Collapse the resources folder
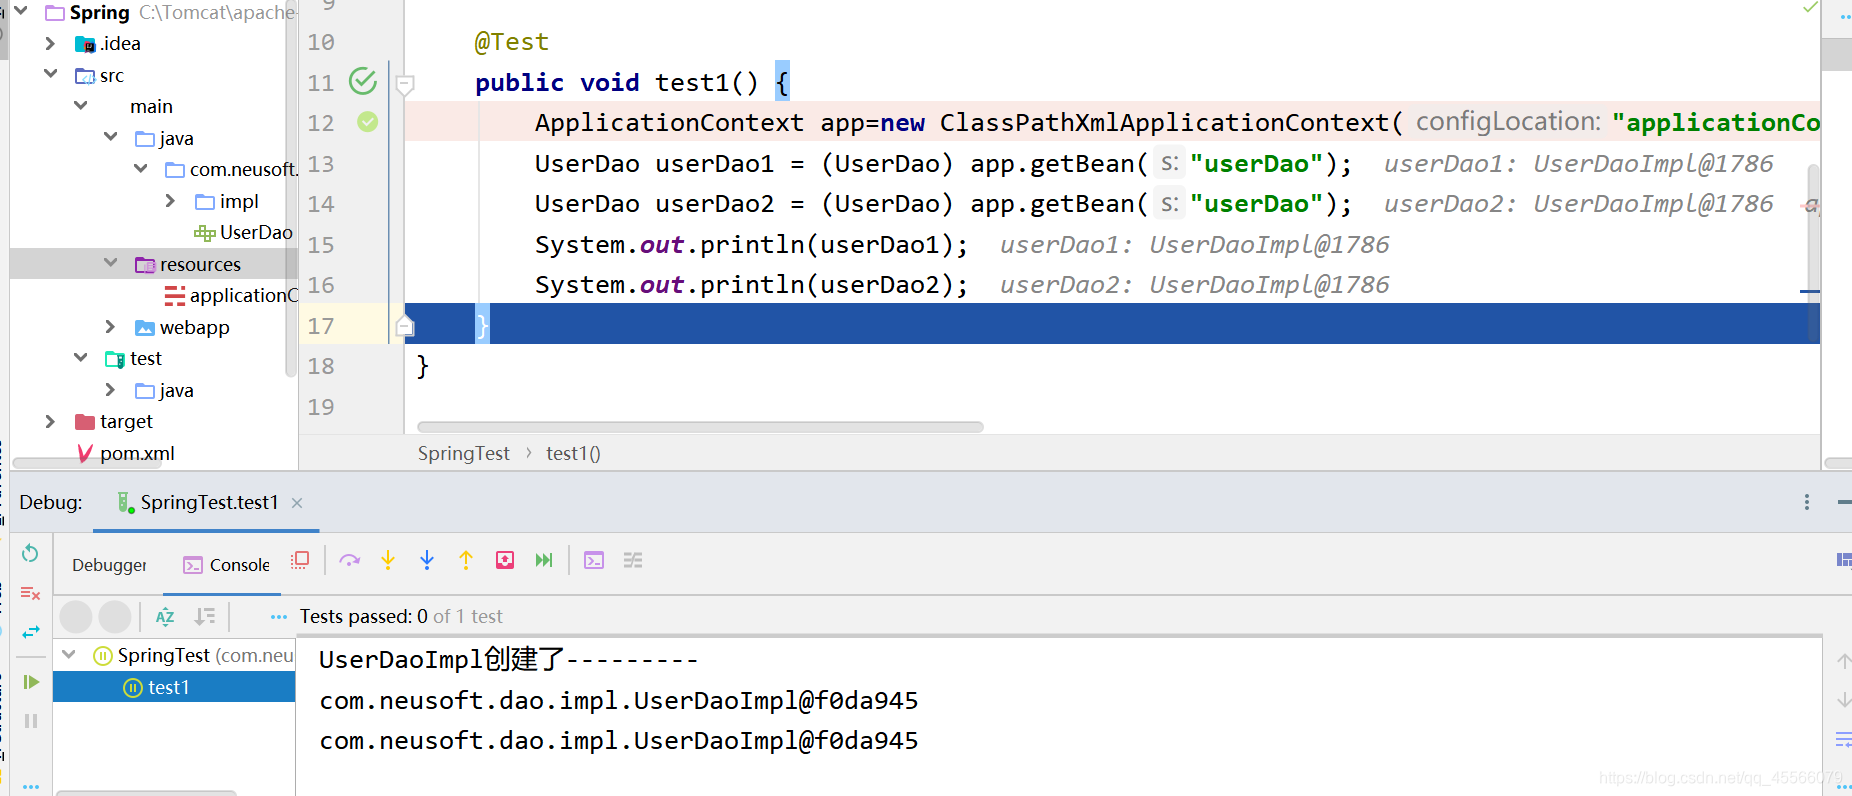1852x796 pixels. [110, 264]
